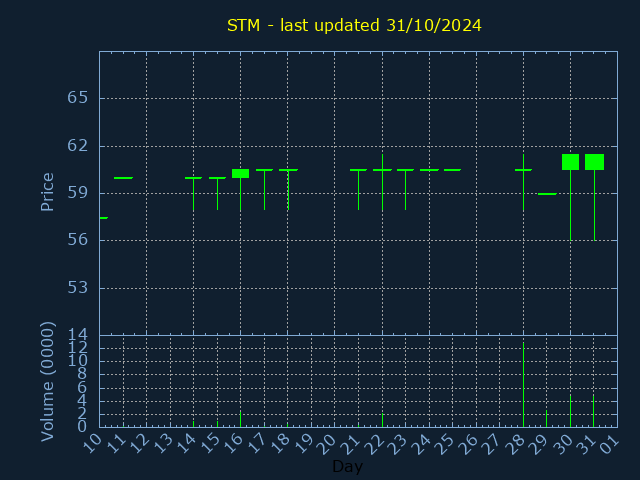Viewport: 640px width, 480px height.
Task: Click the volume bar for day 31
Action: click(x=593, y=411)
